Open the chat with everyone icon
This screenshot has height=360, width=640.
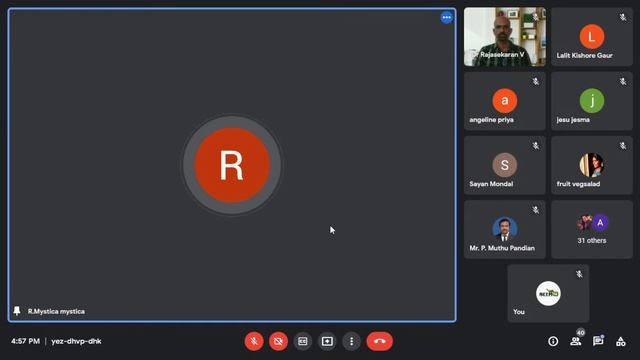coord(598,341)
